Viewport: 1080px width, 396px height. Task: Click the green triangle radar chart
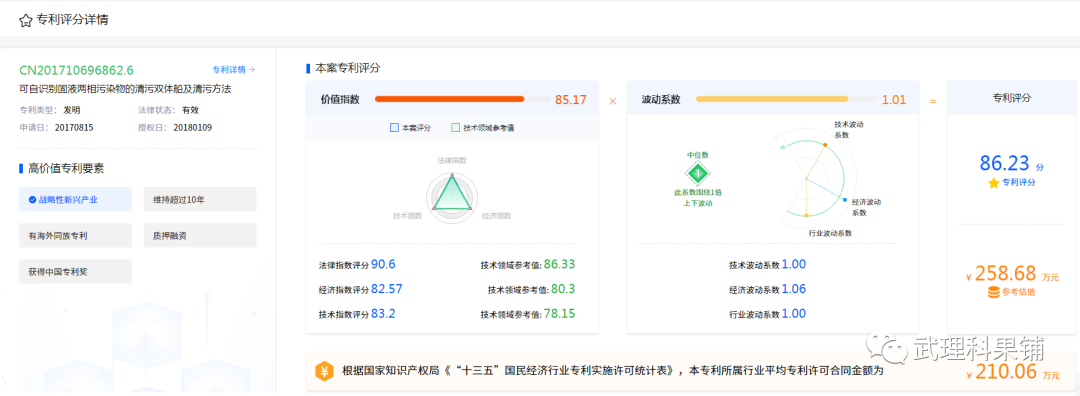click(452, 194)
